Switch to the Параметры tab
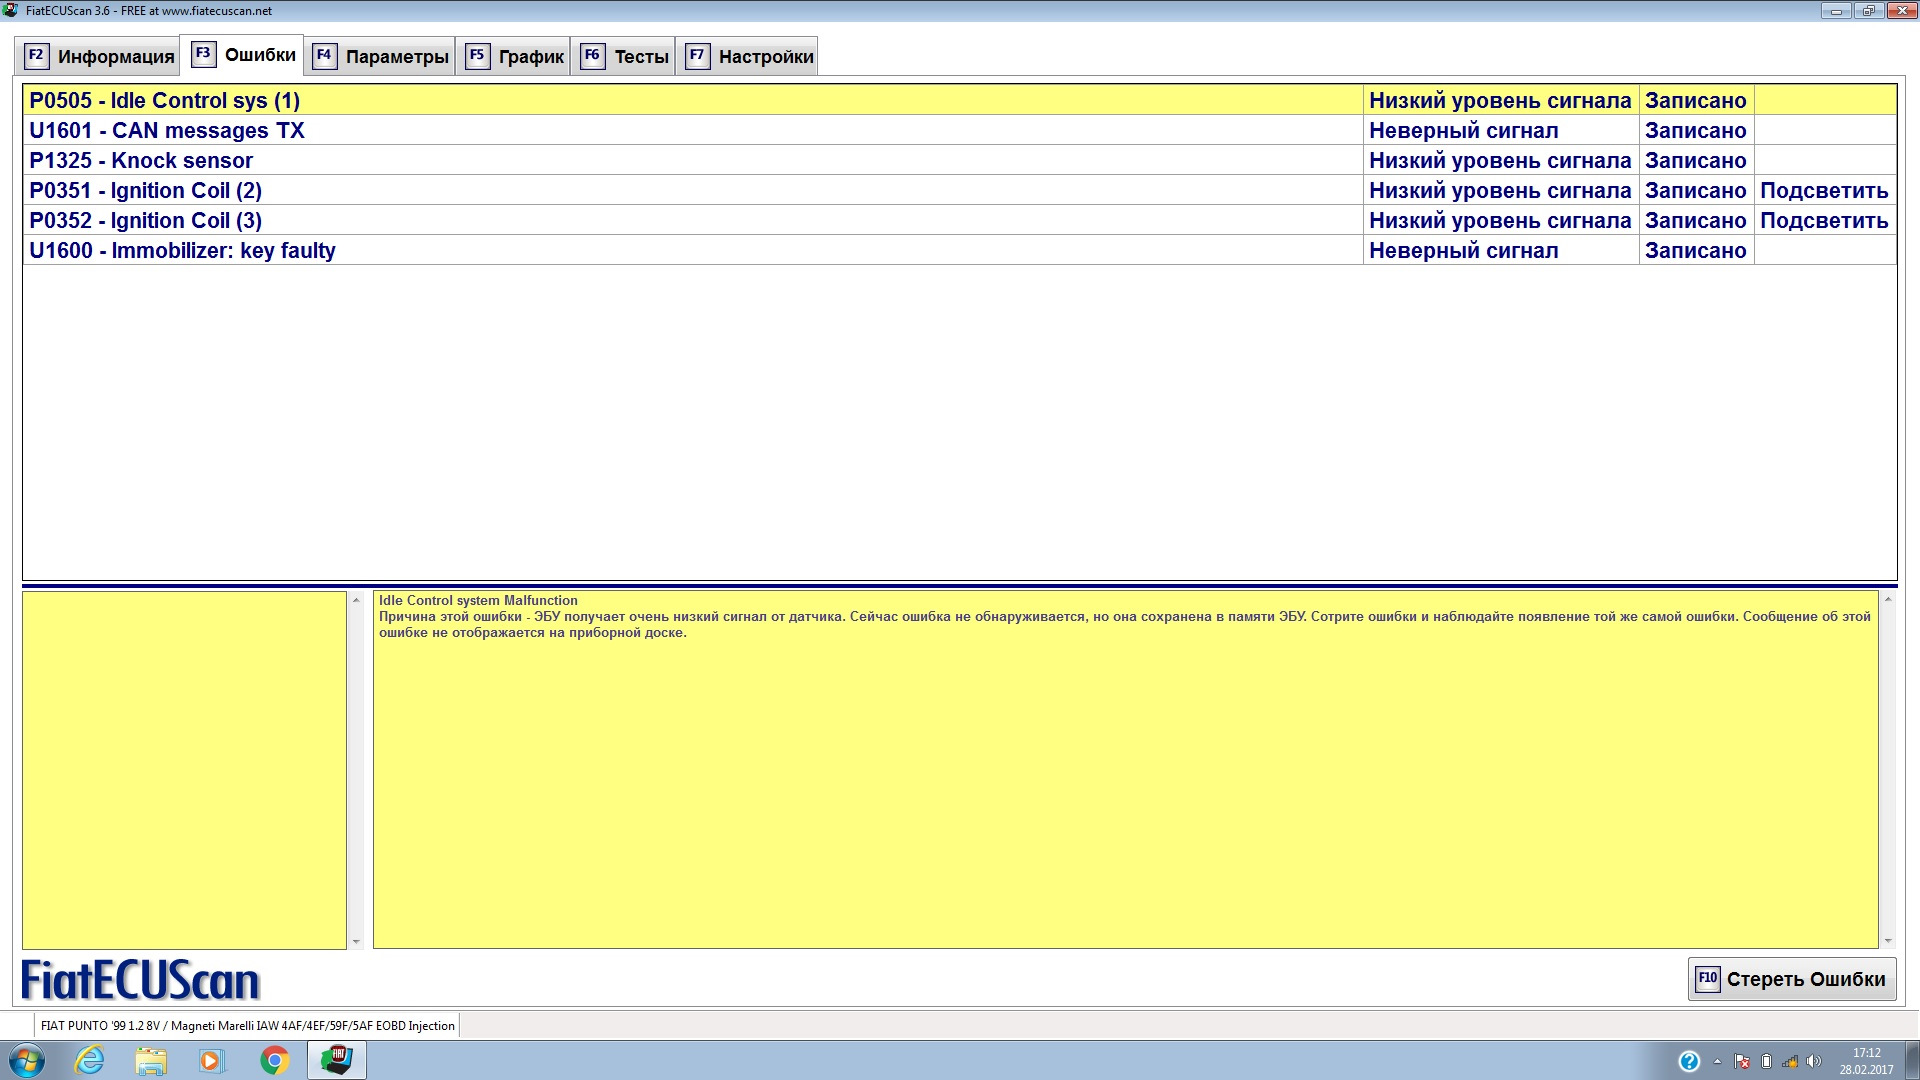Screen dimensions: 1920x1080 click(x=381, y=56)
